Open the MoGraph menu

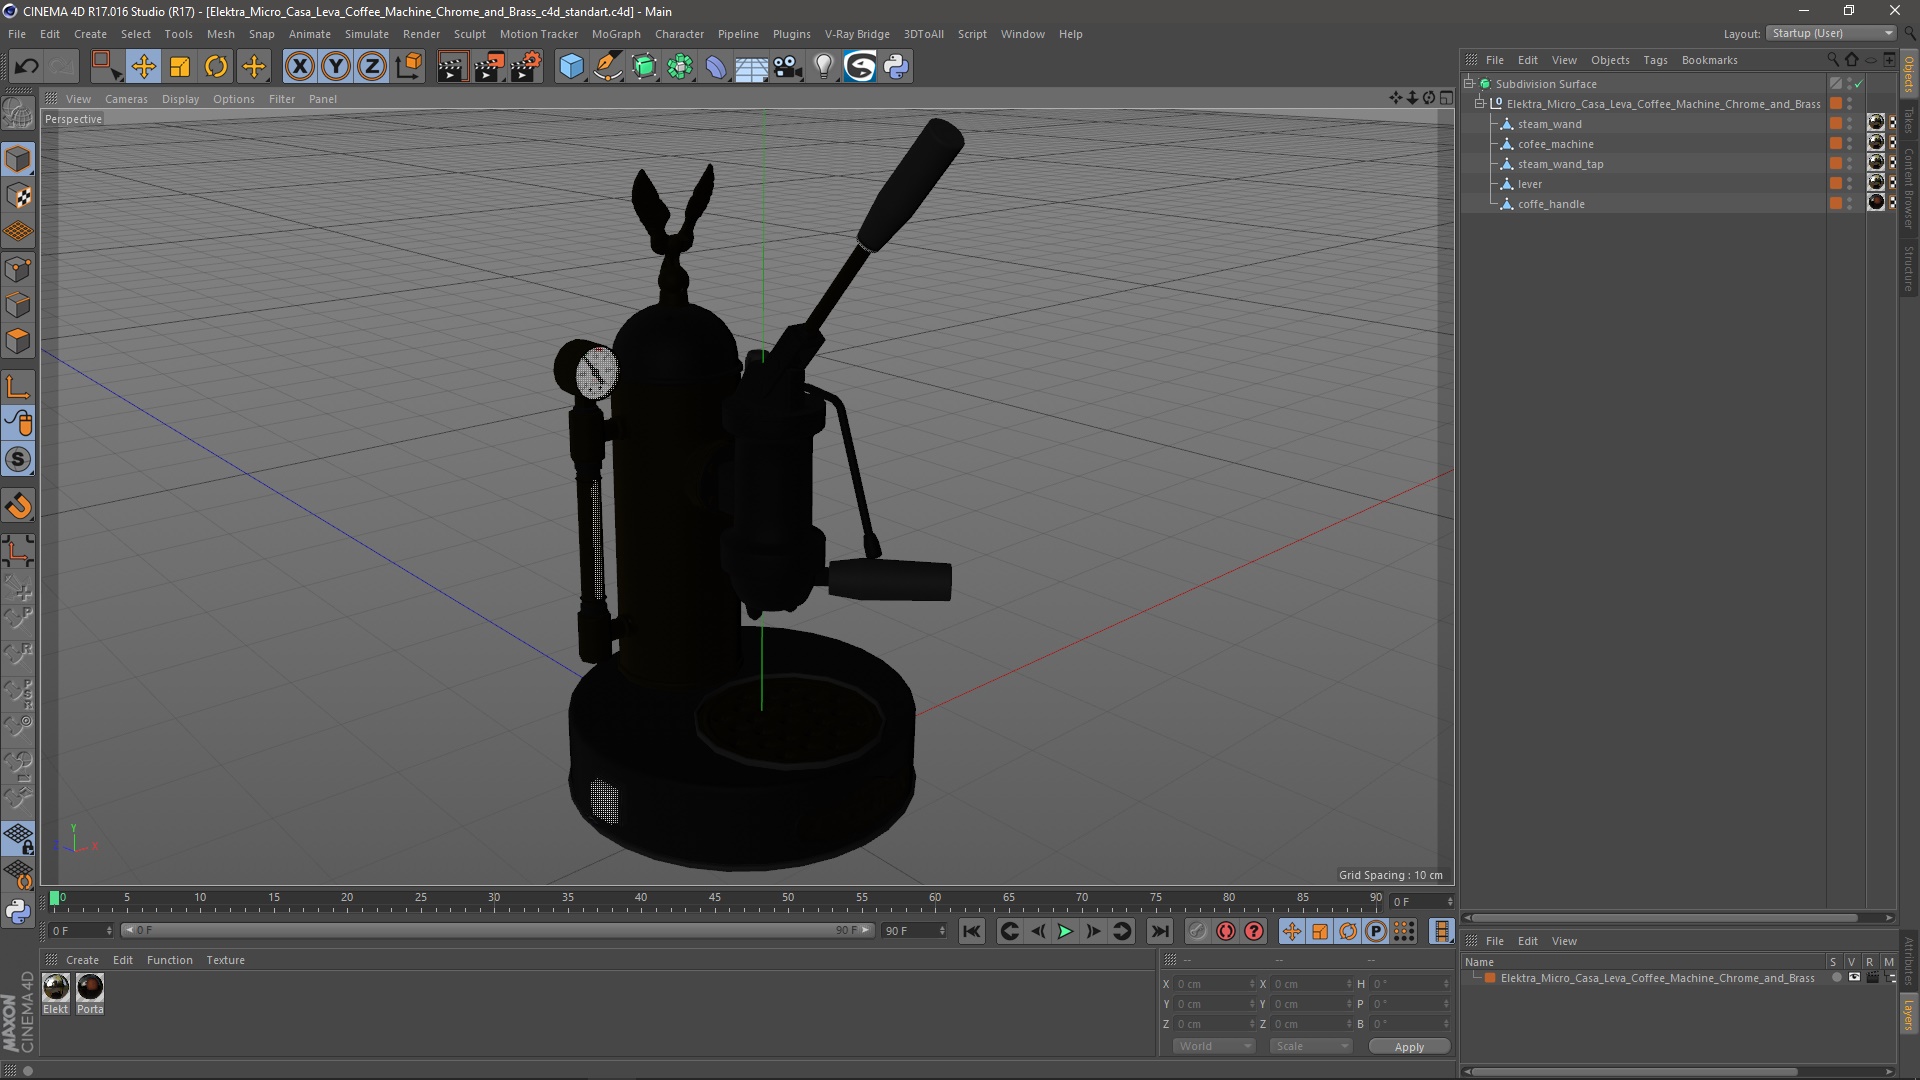pos(615,34)
